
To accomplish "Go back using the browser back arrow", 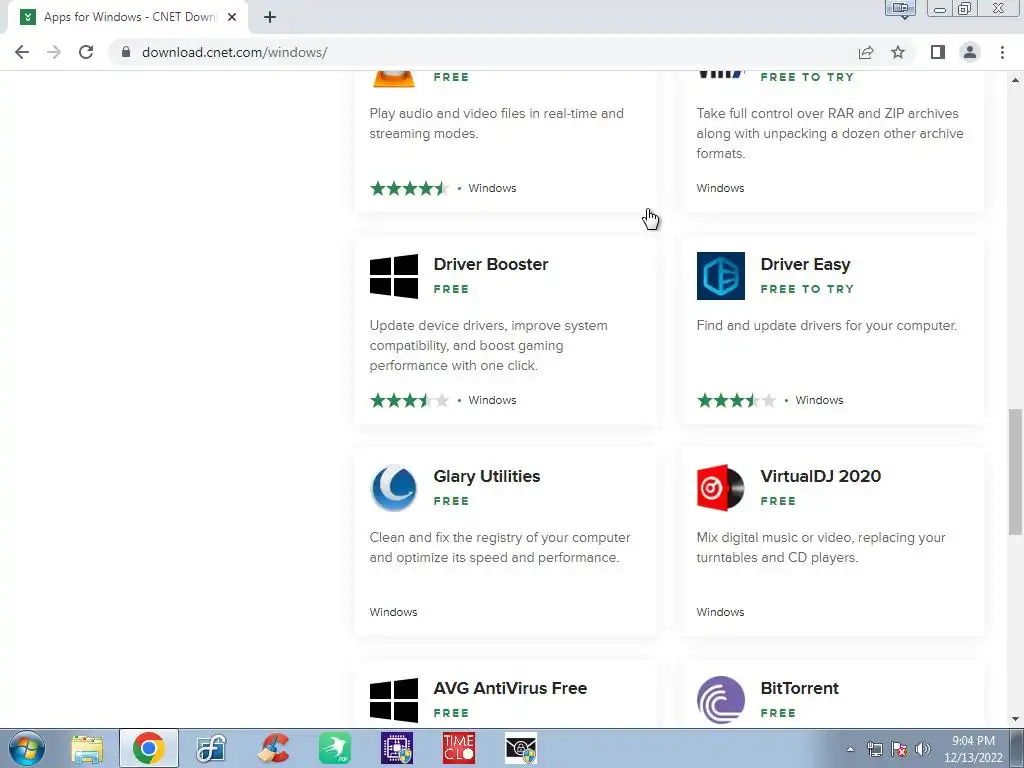I will tap(22, 52).
